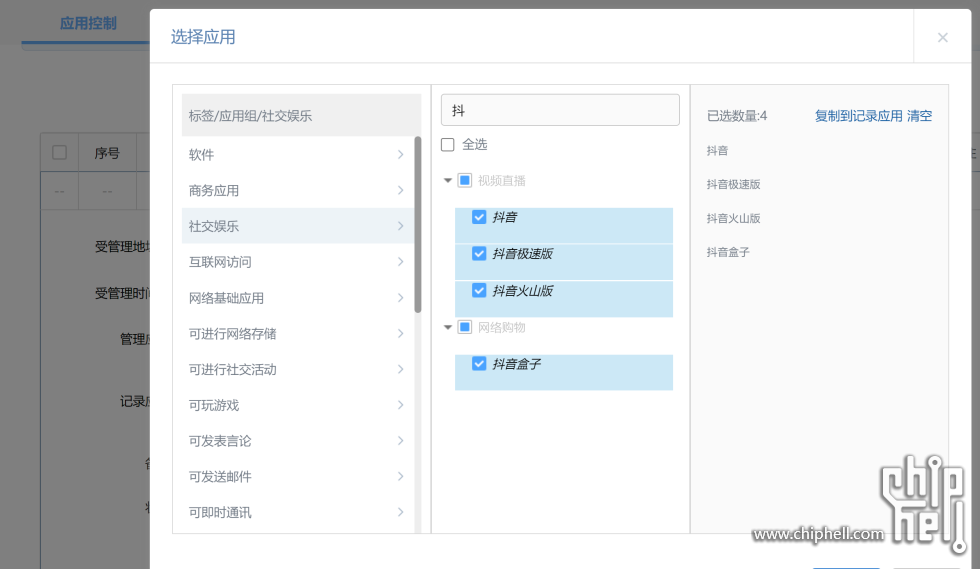
Task: Uncheck the 抖音 checkbox
Action: pos(479,217)
